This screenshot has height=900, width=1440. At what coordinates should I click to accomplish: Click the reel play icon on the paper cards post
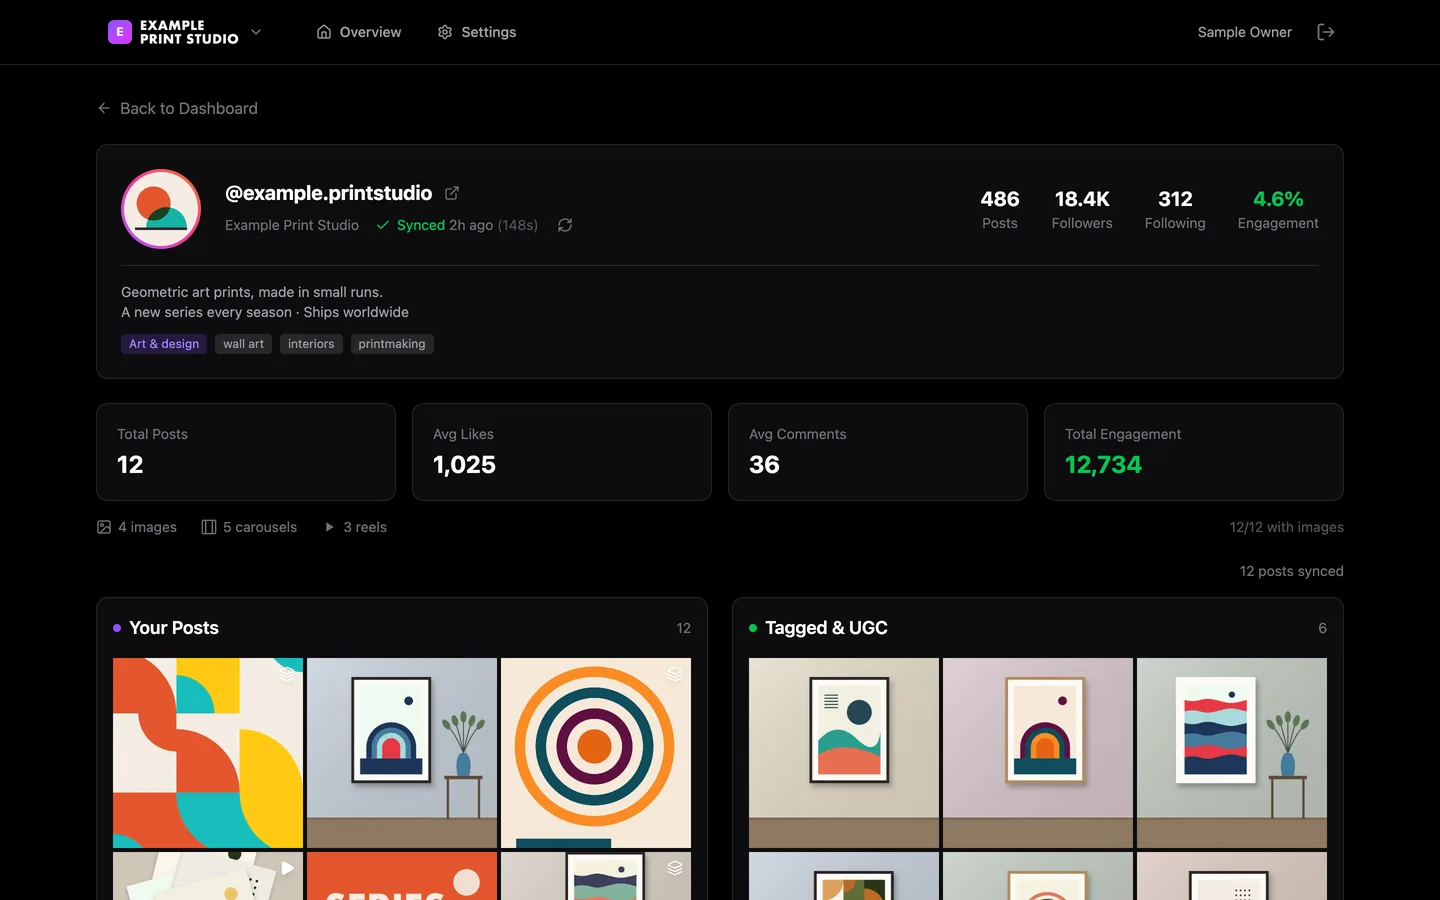(x=287, y=868)
